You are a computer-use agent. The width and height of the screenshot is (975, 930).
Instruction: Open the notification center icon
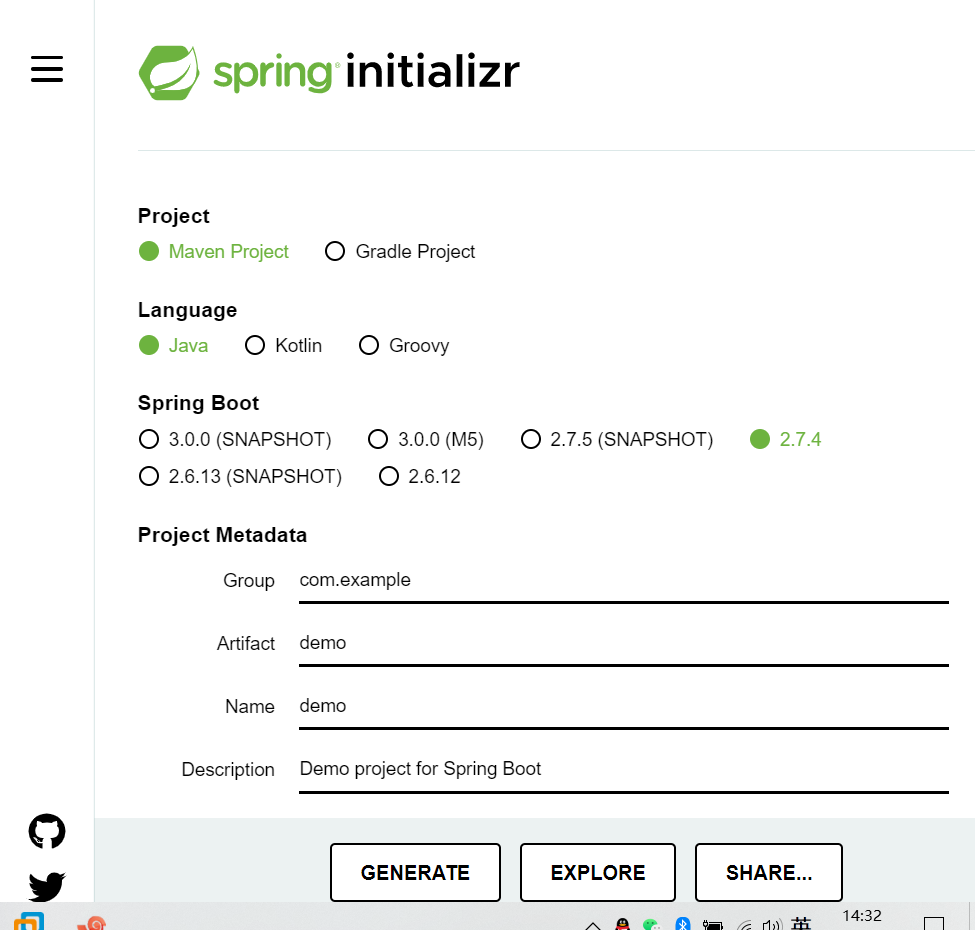[x=933, y=923]
